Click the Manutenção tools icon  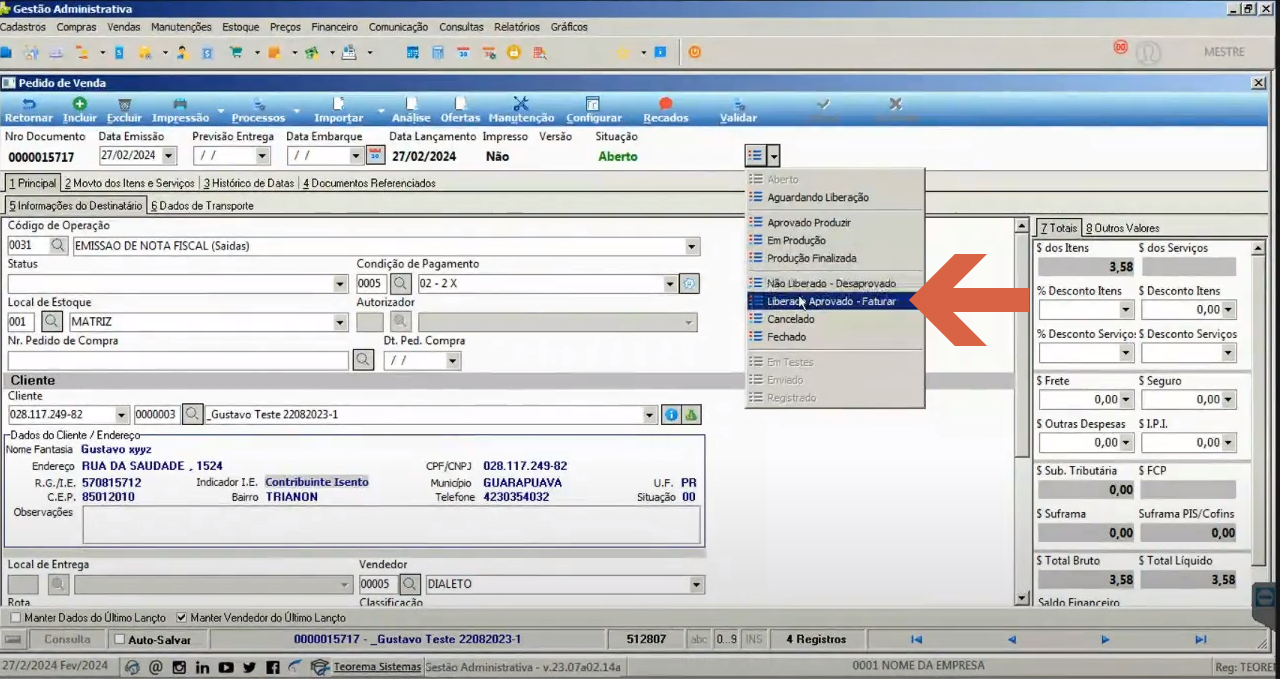pyautogui.click(x=521, y=104)
